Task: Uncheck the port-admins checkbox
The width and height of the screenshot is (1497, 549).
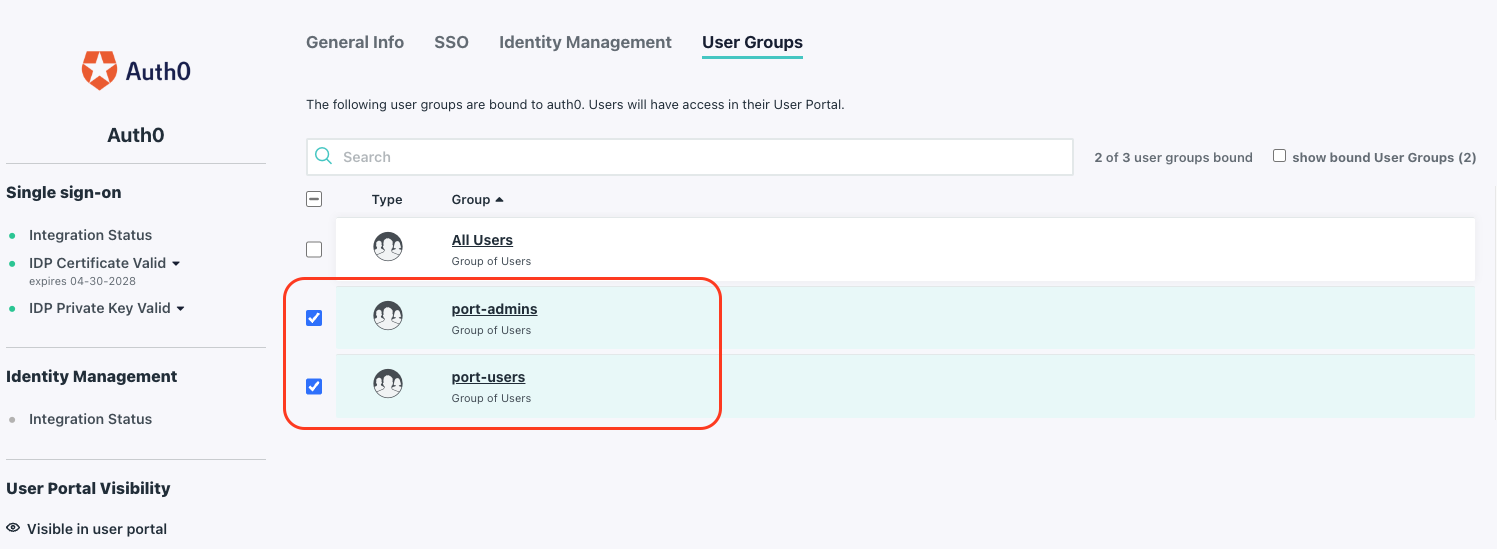Action: pos(314,318)
